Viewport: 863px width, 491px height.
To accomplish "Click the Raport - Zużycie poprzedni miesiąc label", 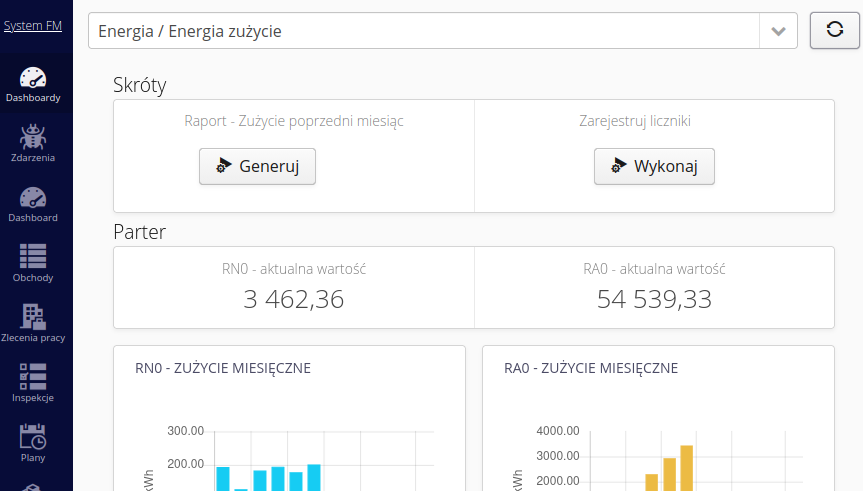I will tap(294, 121).
